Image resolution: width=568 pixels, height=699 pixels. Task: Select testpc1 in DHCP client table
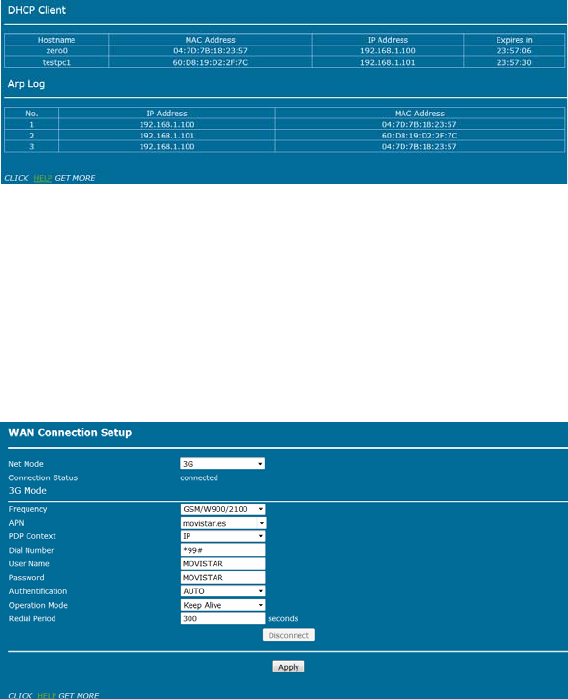point(57,62)
